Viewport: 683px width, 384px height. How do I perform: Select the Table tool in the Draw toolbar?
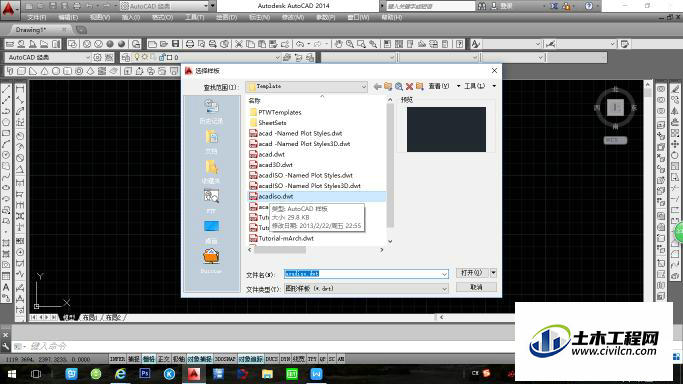click(x=6, y=276)
